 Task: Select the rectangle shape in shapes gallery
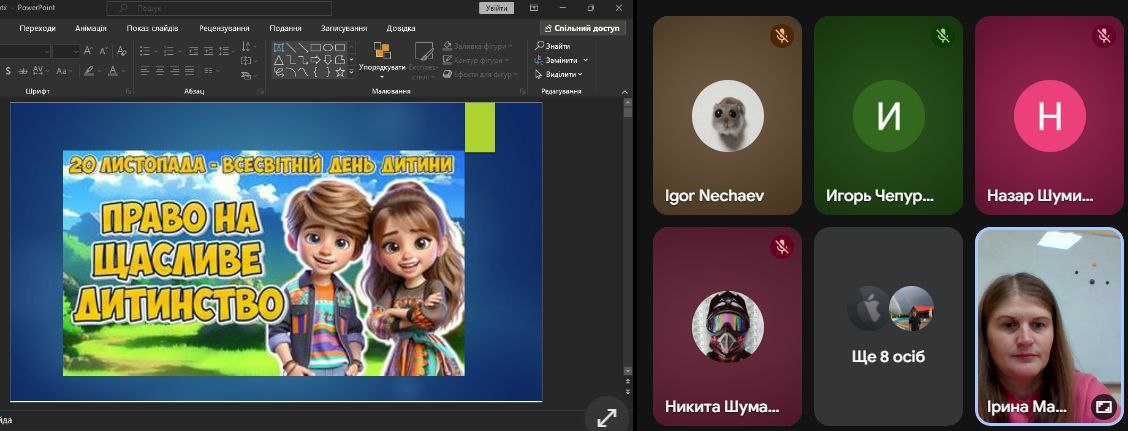pyautogui.click(x=314, y=46)
